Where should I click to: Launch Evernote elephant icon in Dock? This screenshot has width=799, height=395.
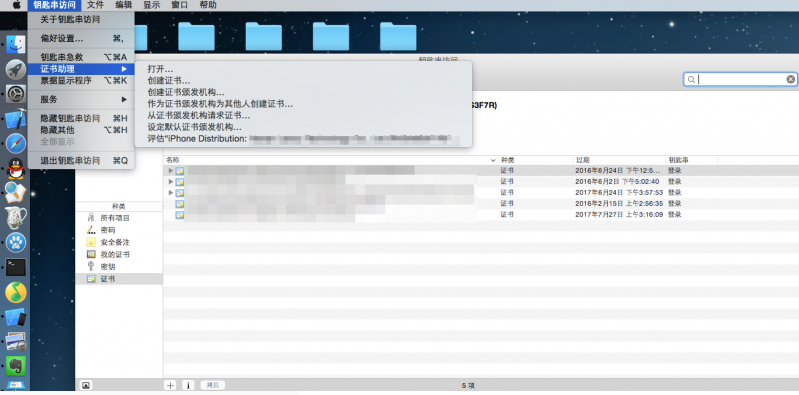[16, 366]
